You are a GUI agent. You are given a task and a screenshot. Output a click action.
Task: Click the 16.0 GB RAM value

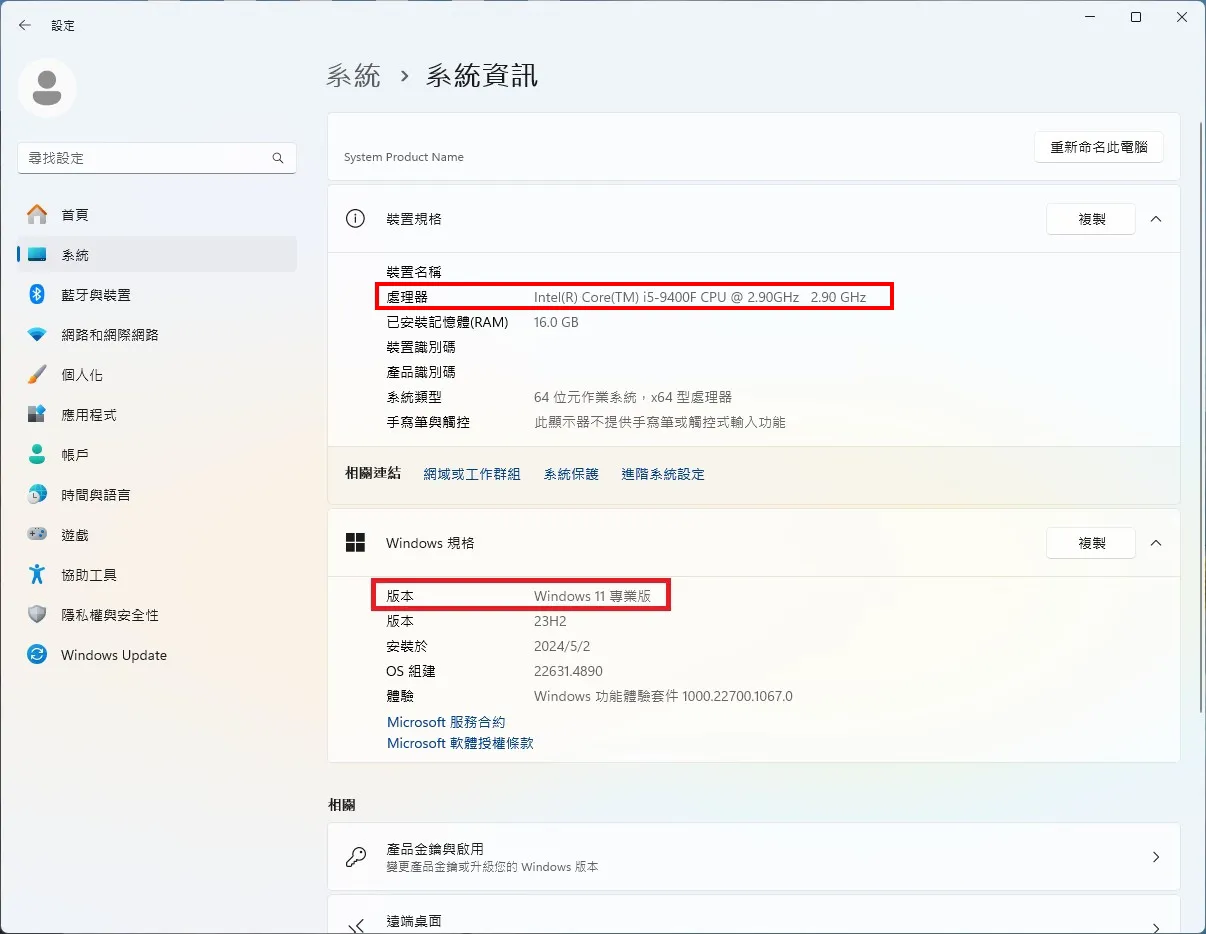click(x=556, y=322)
